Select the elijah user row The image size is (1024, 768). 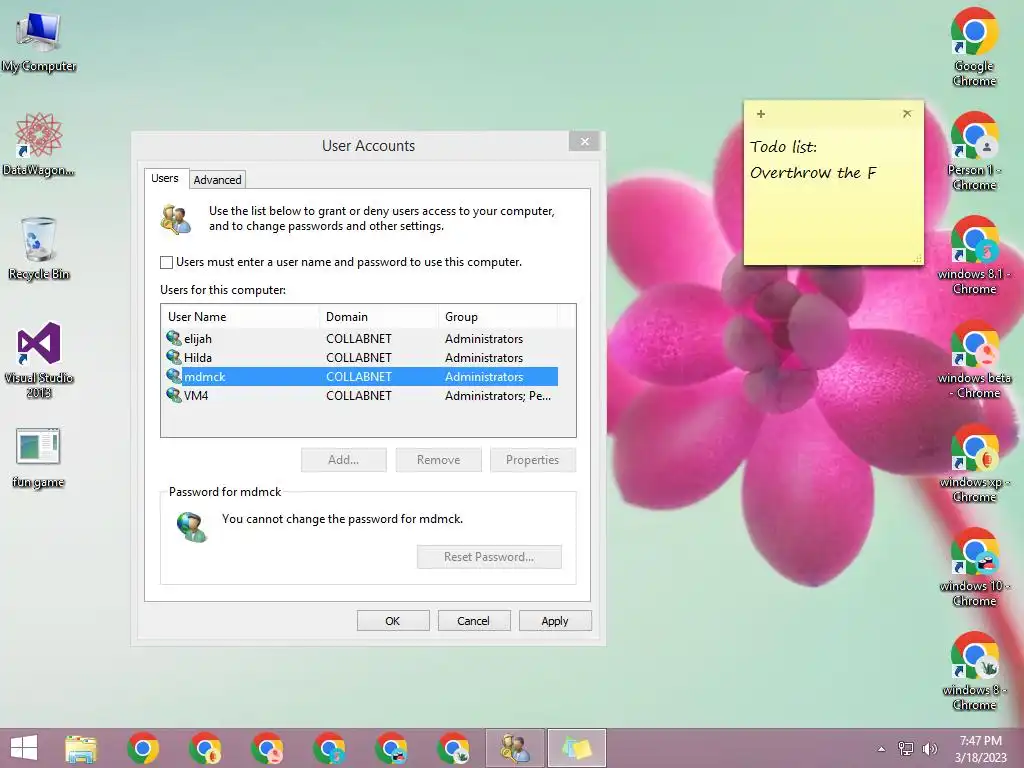tap(360, 338)
